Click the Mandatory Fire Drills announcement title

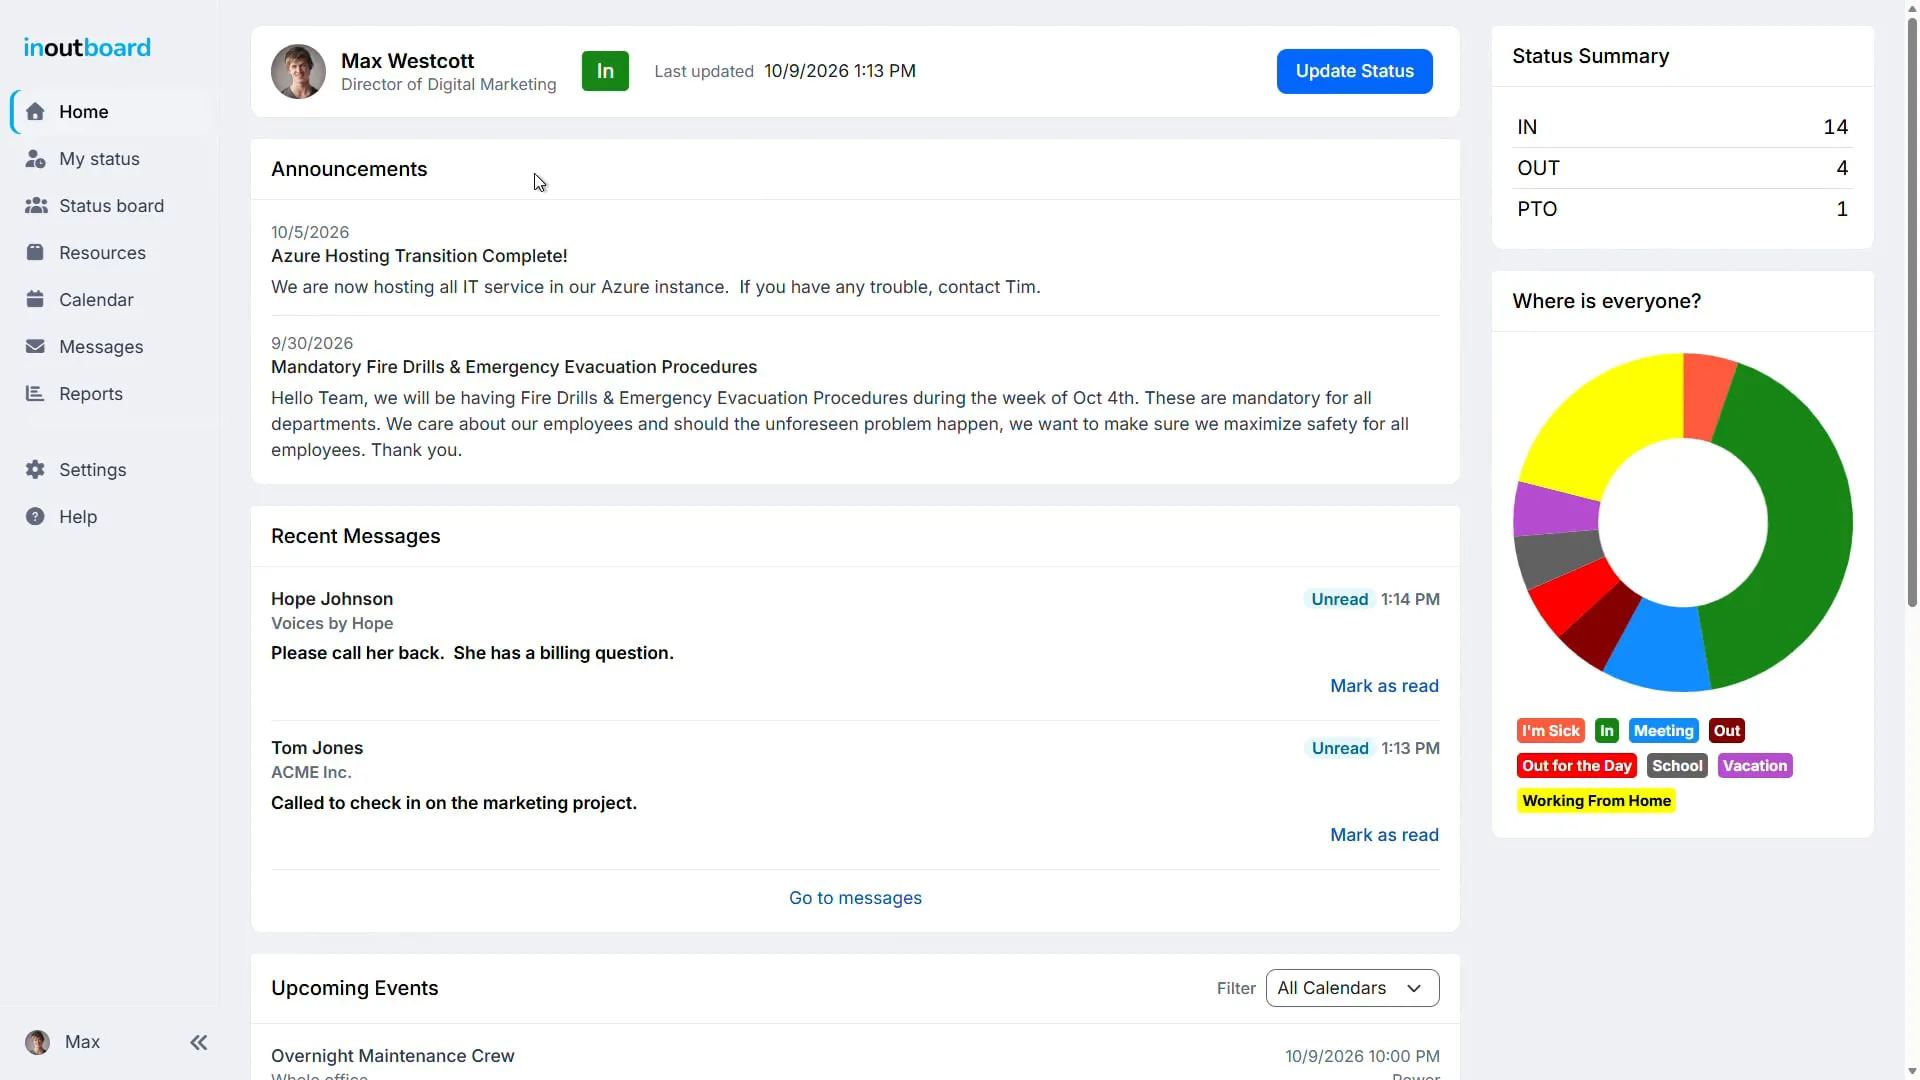pyautogui.click(x=514, y=367)
